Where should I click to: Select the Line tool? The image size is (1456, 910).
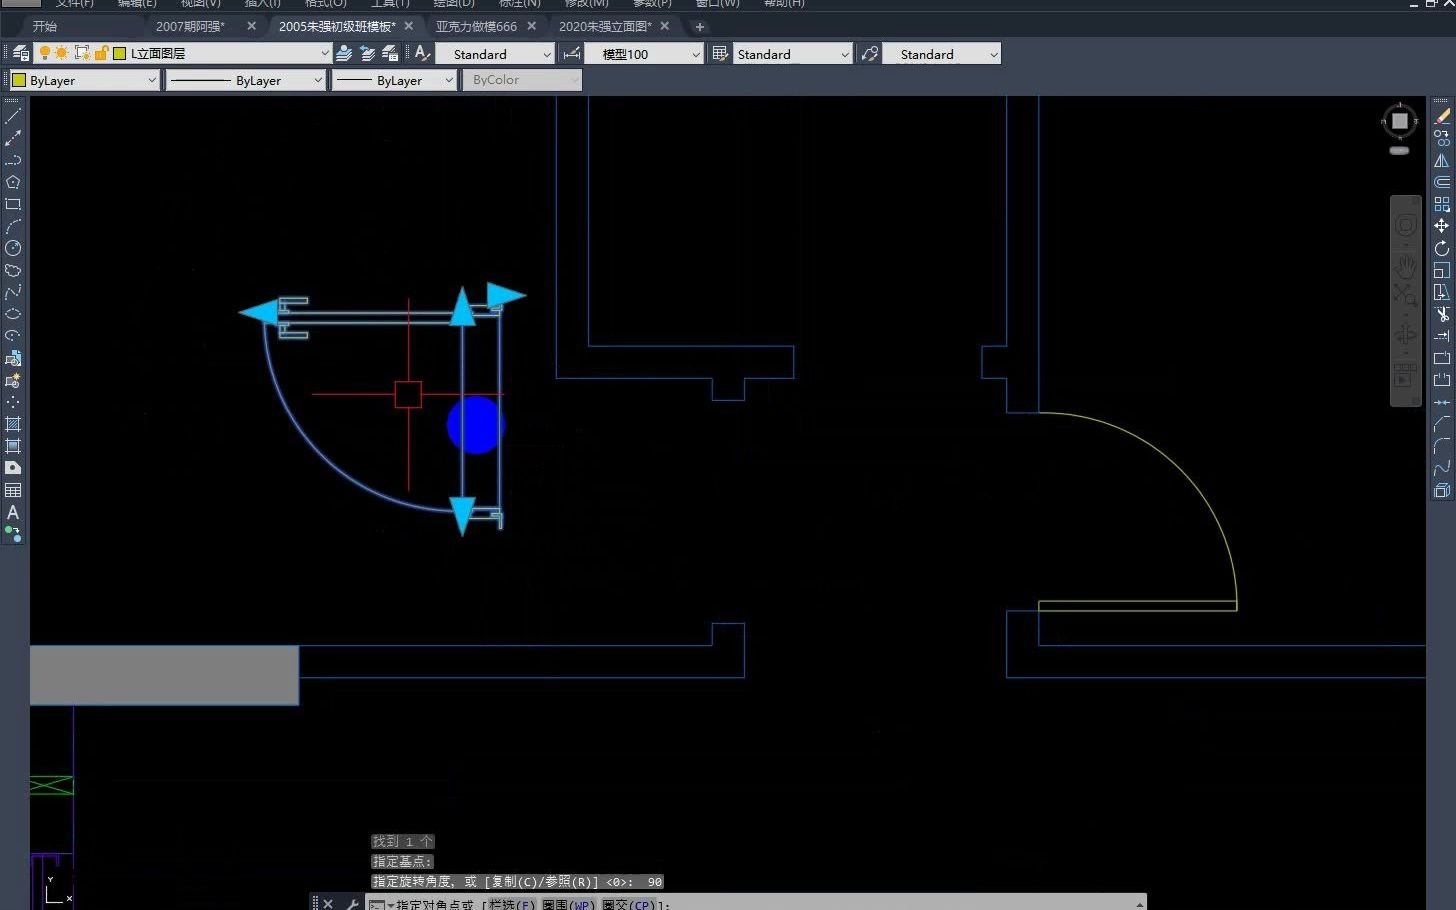pos(13,116)
